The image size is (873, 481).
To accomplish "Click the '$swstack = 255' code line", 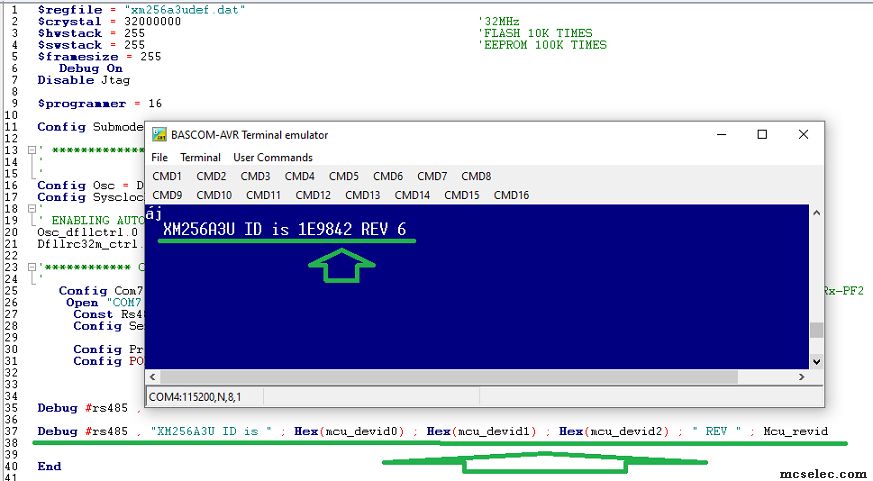I will point(91,45).
